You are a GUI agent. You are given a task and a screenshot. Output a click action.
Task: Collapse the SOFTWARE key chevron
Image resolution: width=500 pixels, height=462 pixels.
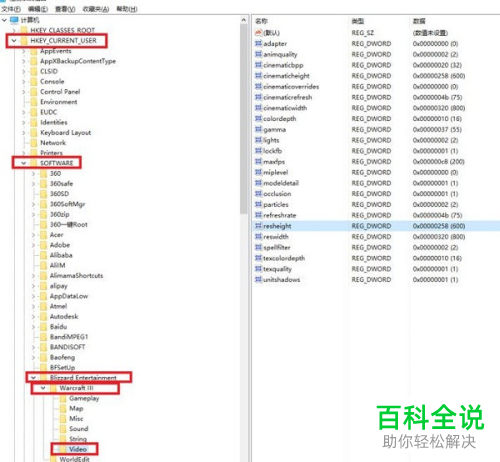[x=24, y=163]
